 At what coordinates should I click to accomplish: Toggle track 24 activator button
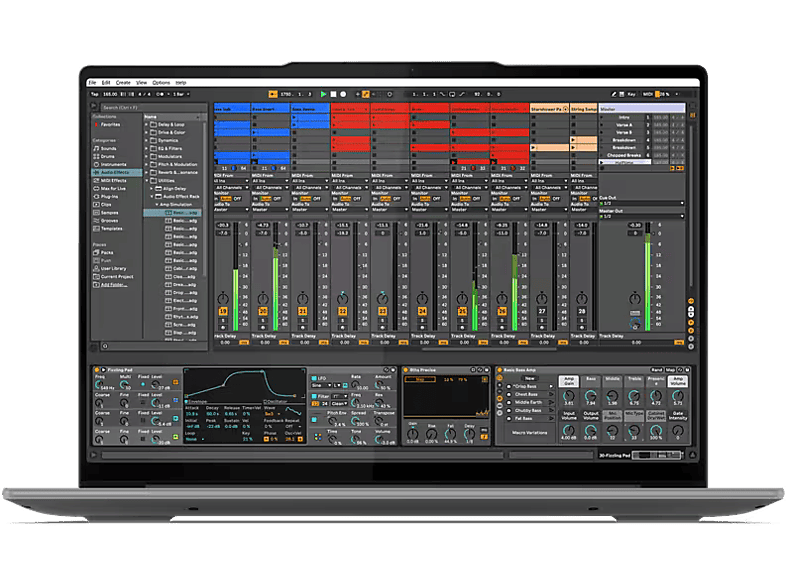[x=423, y=311]
